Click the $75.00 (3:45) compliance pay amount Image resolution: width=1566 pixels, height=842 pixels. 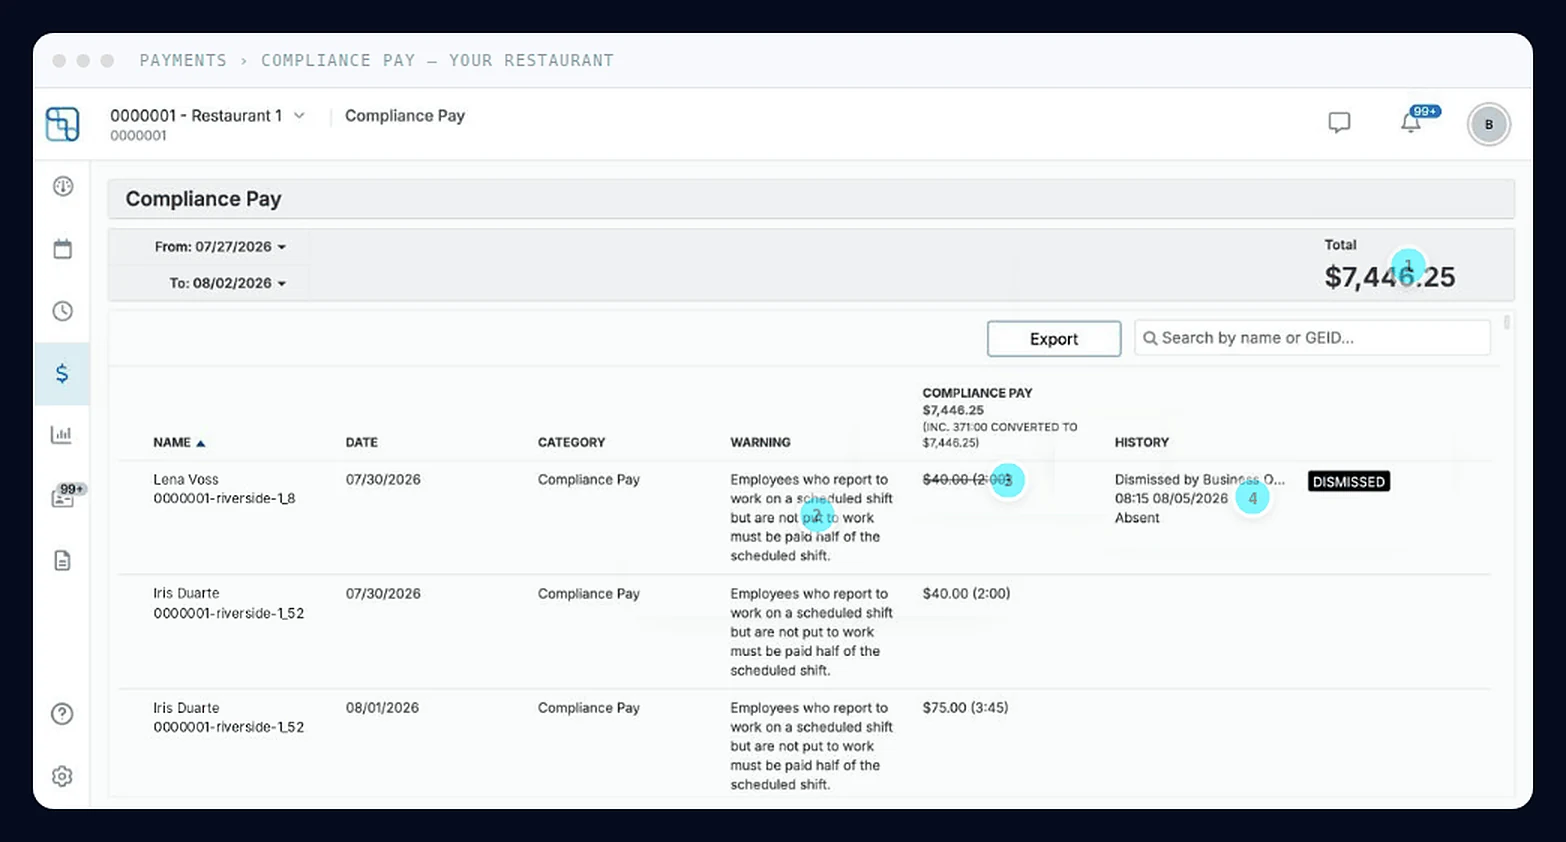[965, 708]
